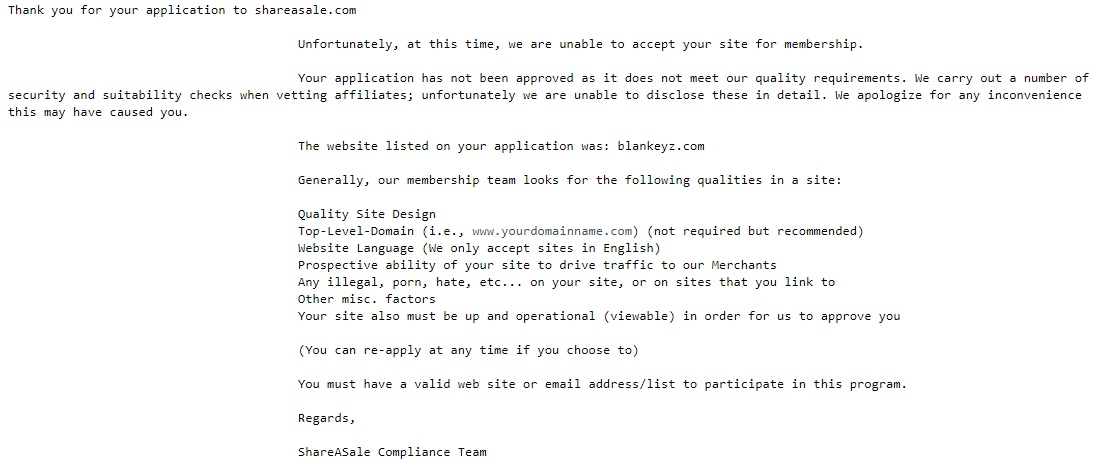Click the 'Regards,' closing text
1099x471 pixels.
click(x=327, y=418)
